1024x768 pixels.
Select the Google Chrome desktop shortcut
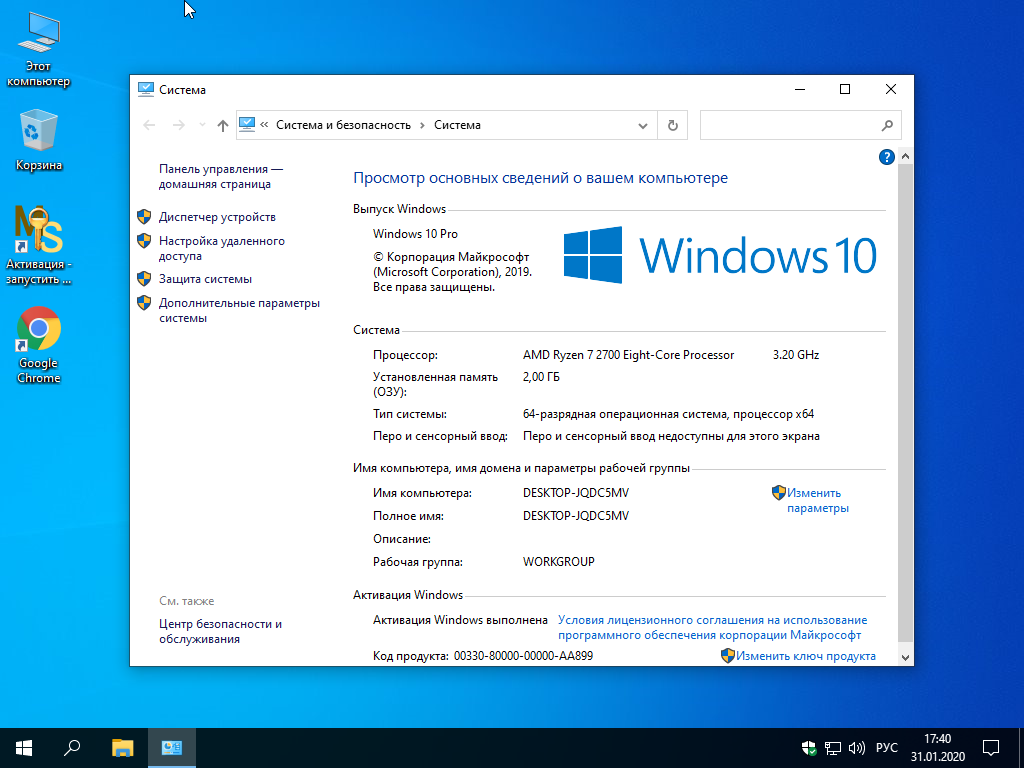(x=39, y=345)
